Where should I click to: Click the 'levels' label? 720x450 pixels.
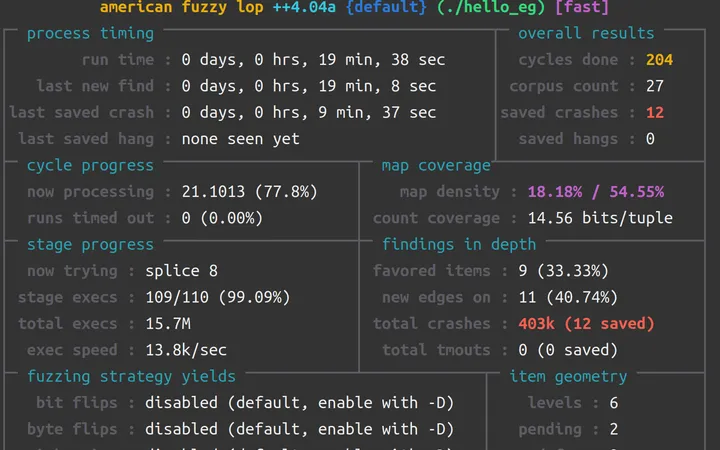[554, 403]
